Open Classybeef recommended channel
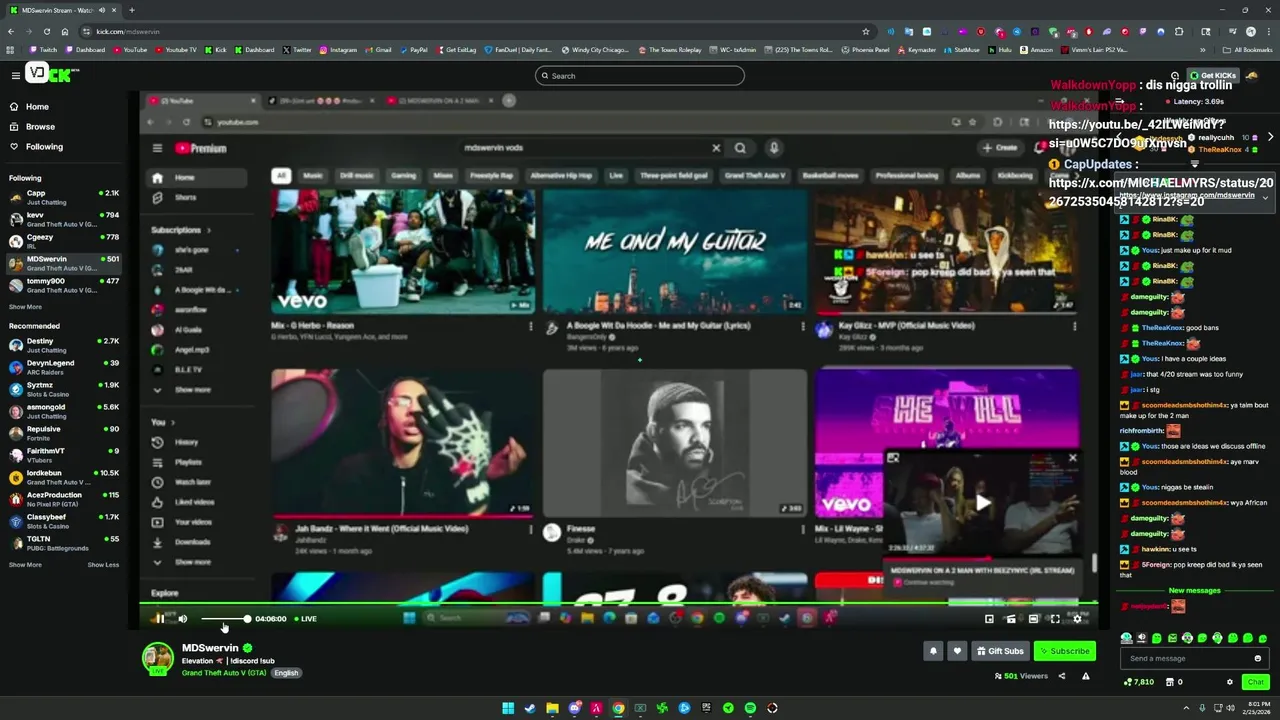 point(64,521)
